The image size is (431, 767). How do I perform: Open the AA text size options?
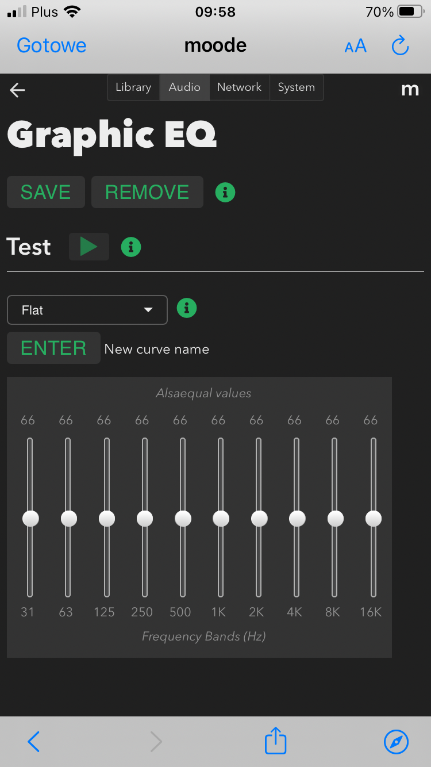[355, 46]
